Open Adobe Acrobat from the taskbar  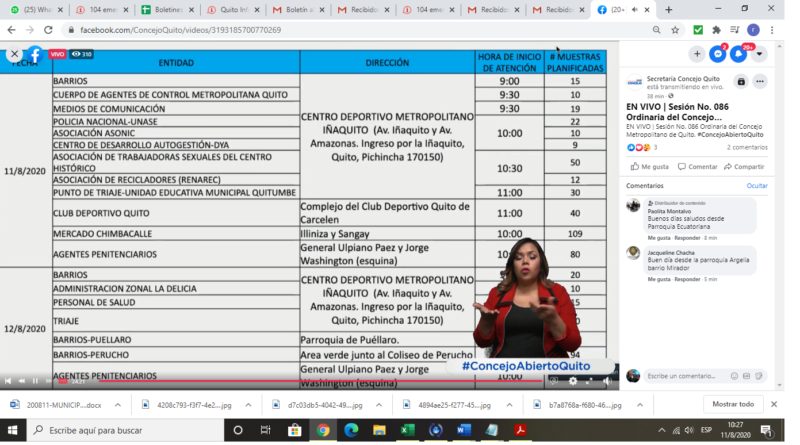coord(520,430)
